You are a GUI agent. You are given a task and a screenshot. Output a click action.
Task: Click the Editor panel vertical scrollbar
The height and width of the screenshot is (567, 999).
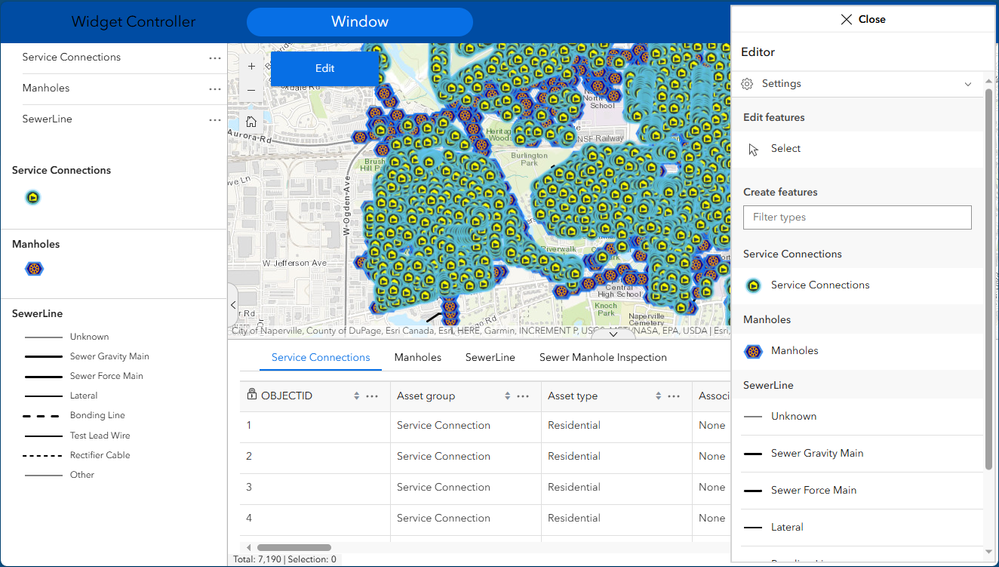989,278
